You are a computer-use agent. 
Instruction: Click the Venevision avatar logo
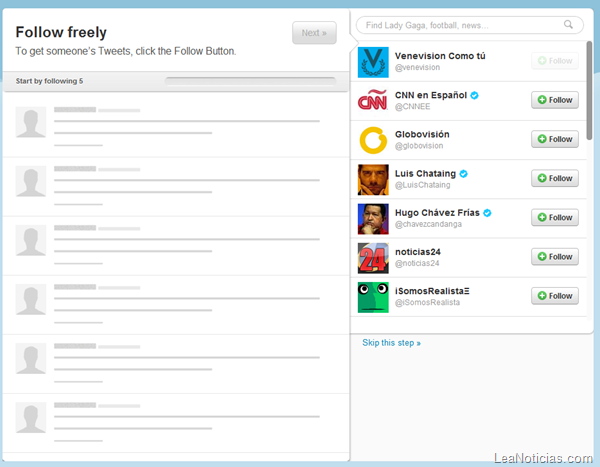(x=373, y=62)
